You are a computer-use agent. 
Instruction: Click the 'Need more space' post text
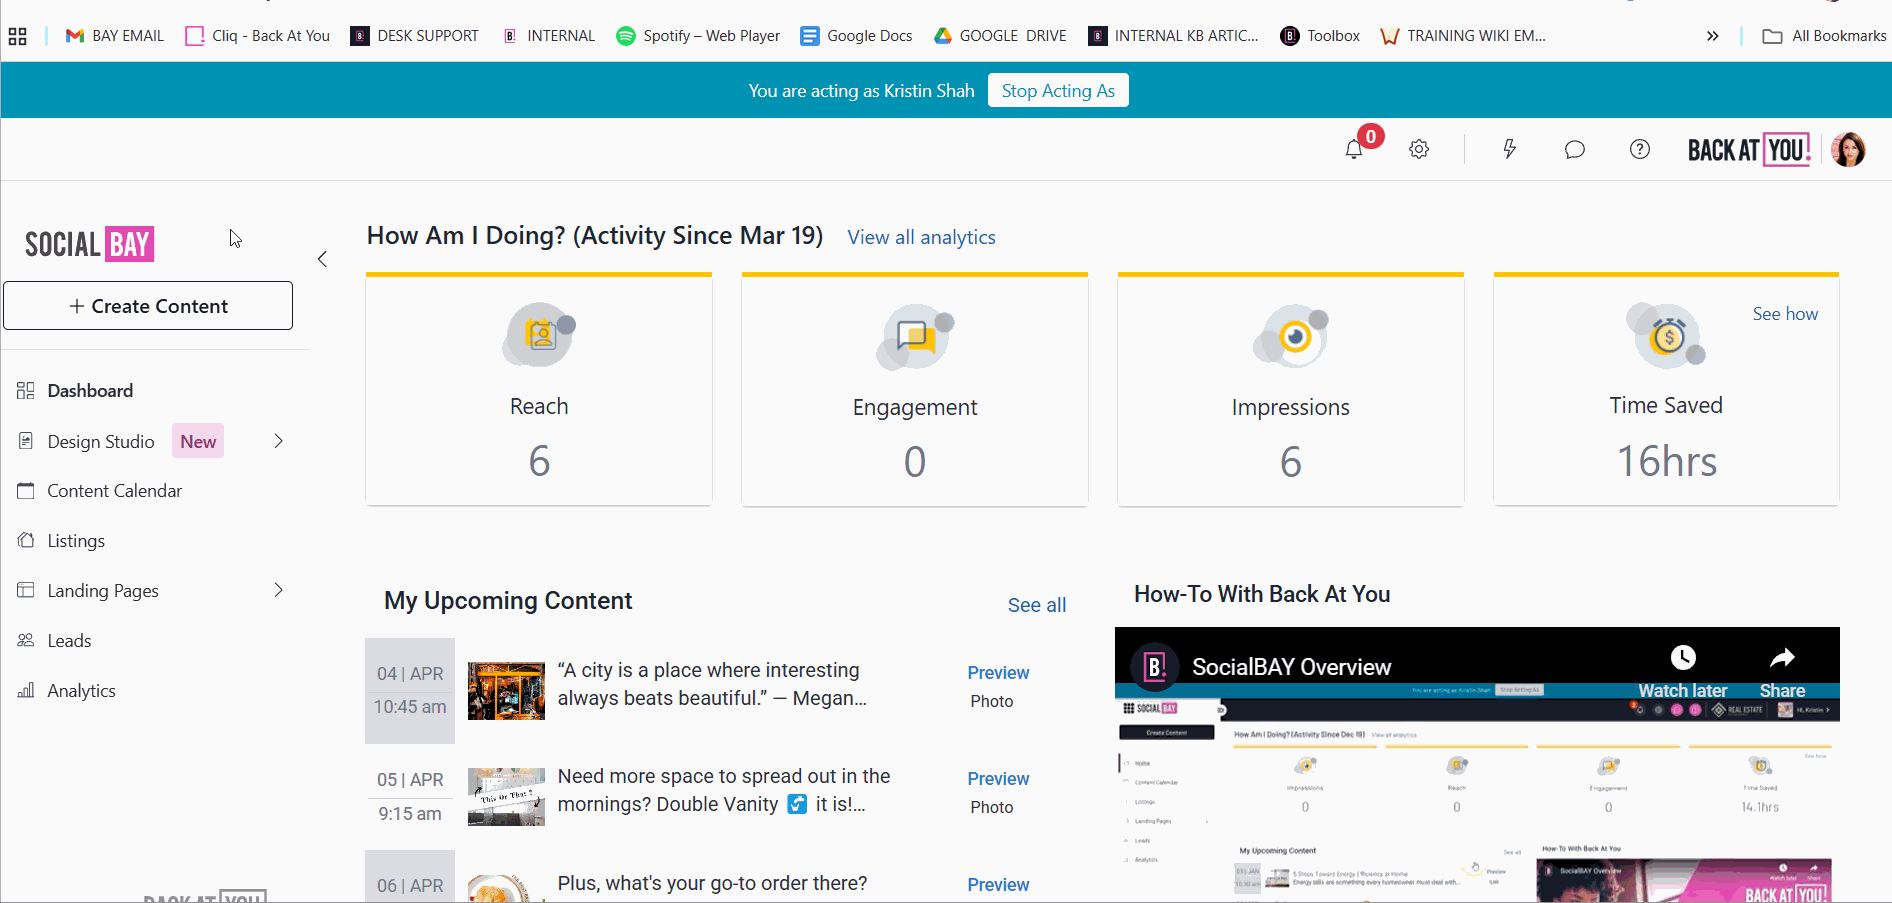pos(724,790)
